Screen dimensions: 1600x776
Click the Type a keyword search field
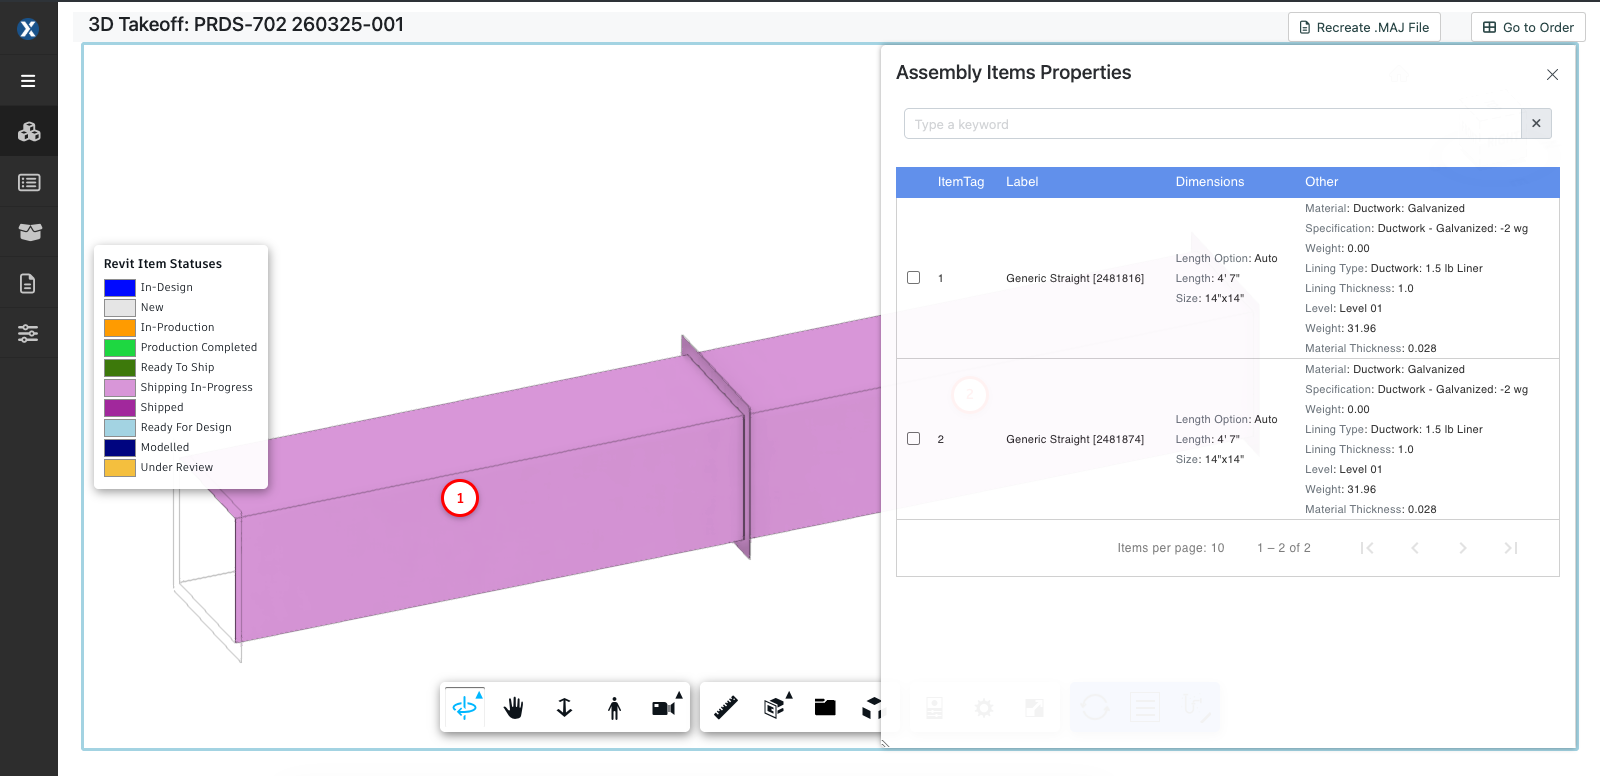coord(1212,124)
